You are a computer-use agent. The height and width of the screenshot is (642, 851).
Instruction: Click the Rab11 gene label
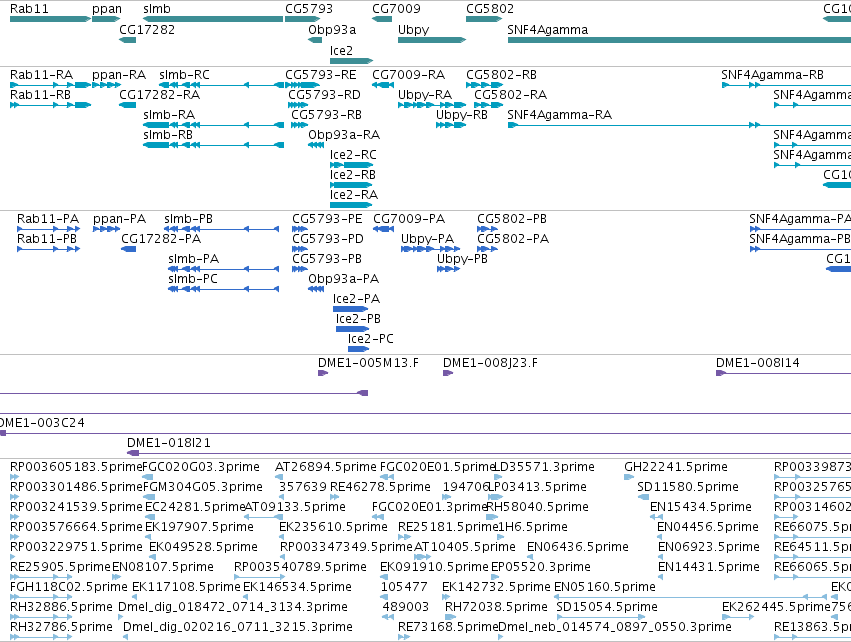(x=29, y=9)
